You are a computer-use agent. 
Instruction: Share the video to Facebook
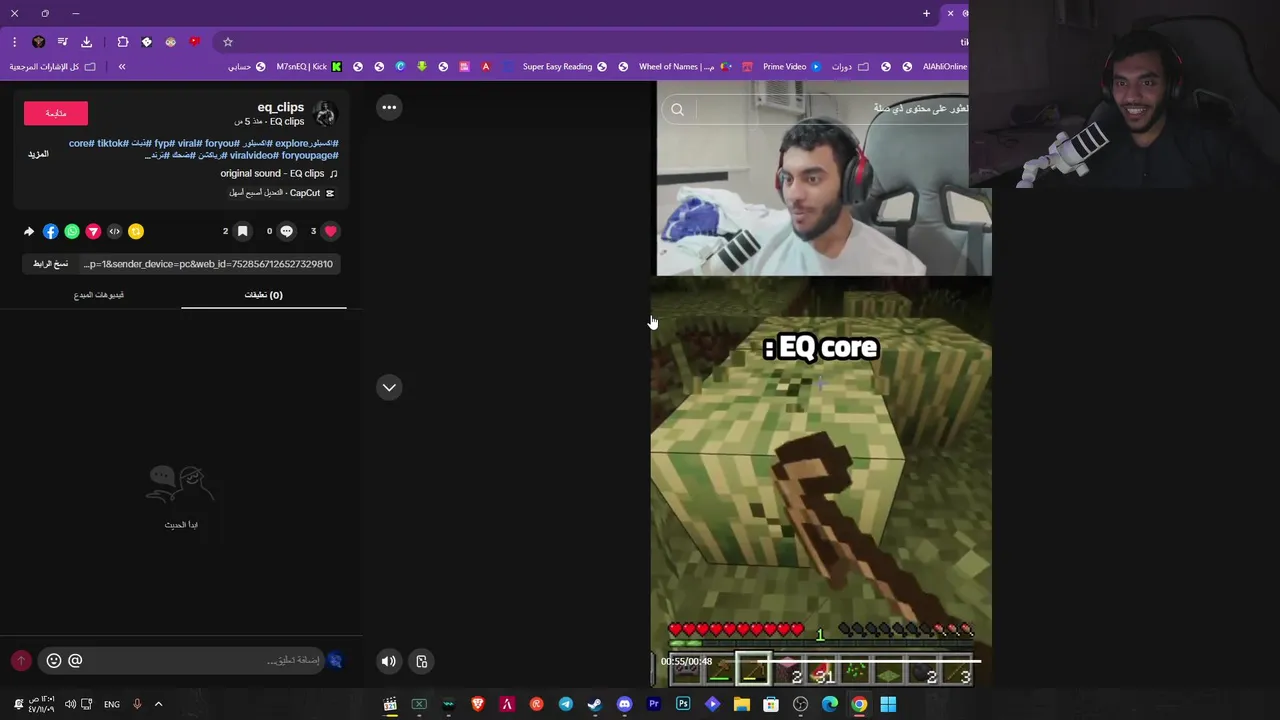coord(50,231)
